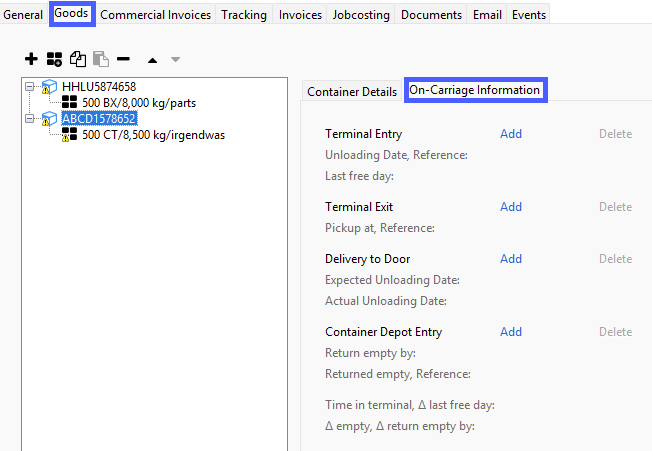Screen dimensions: 652x451
Task: Click the container icon beside HHLU5874658
Action: [48, 87]
